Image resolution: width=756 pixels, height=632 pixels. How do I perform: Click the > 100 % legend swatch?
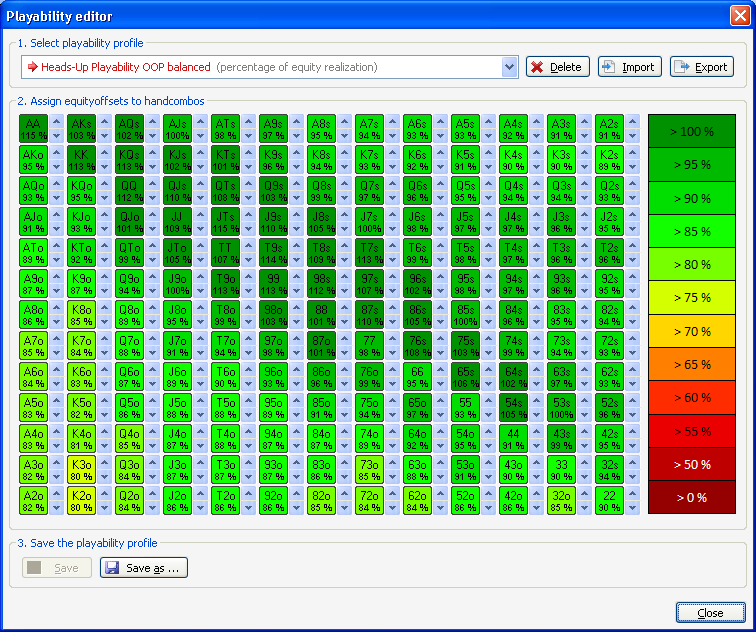[x=692, y=131]
